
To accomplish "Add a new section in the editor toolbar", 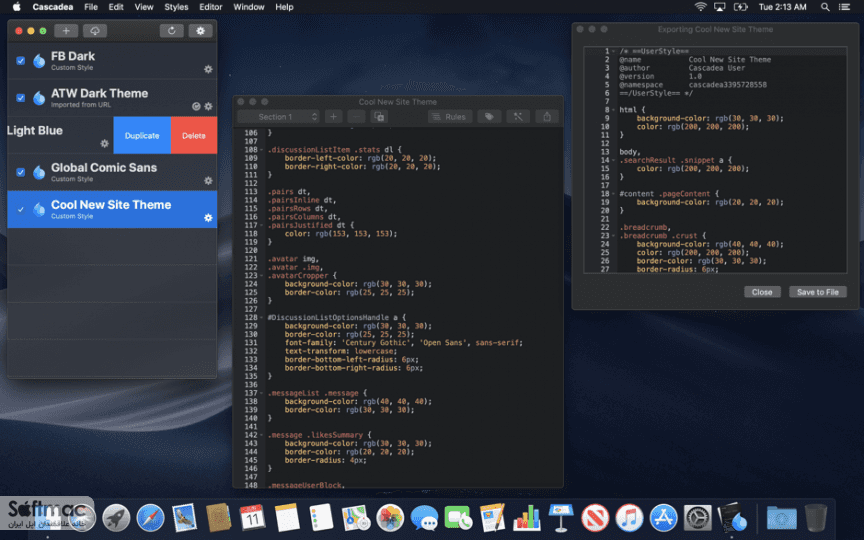I will coord(333,116).
